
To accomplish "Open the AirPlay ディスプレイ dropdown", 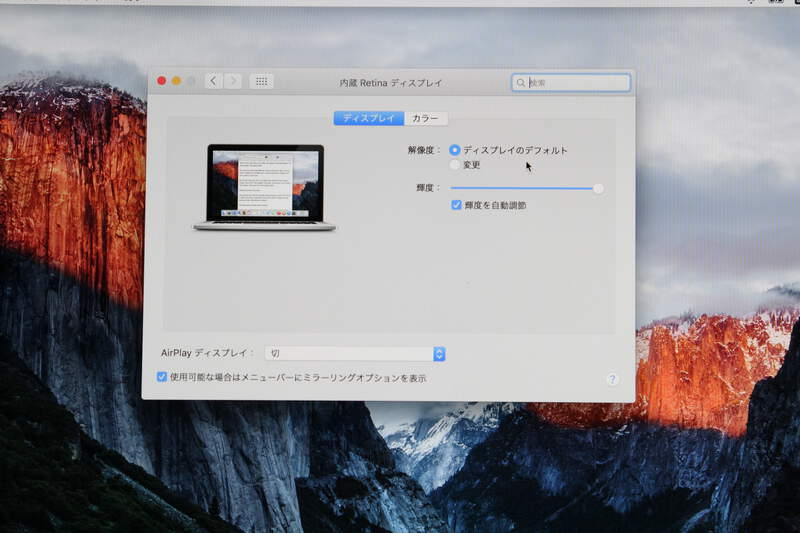I will (355, 353).
